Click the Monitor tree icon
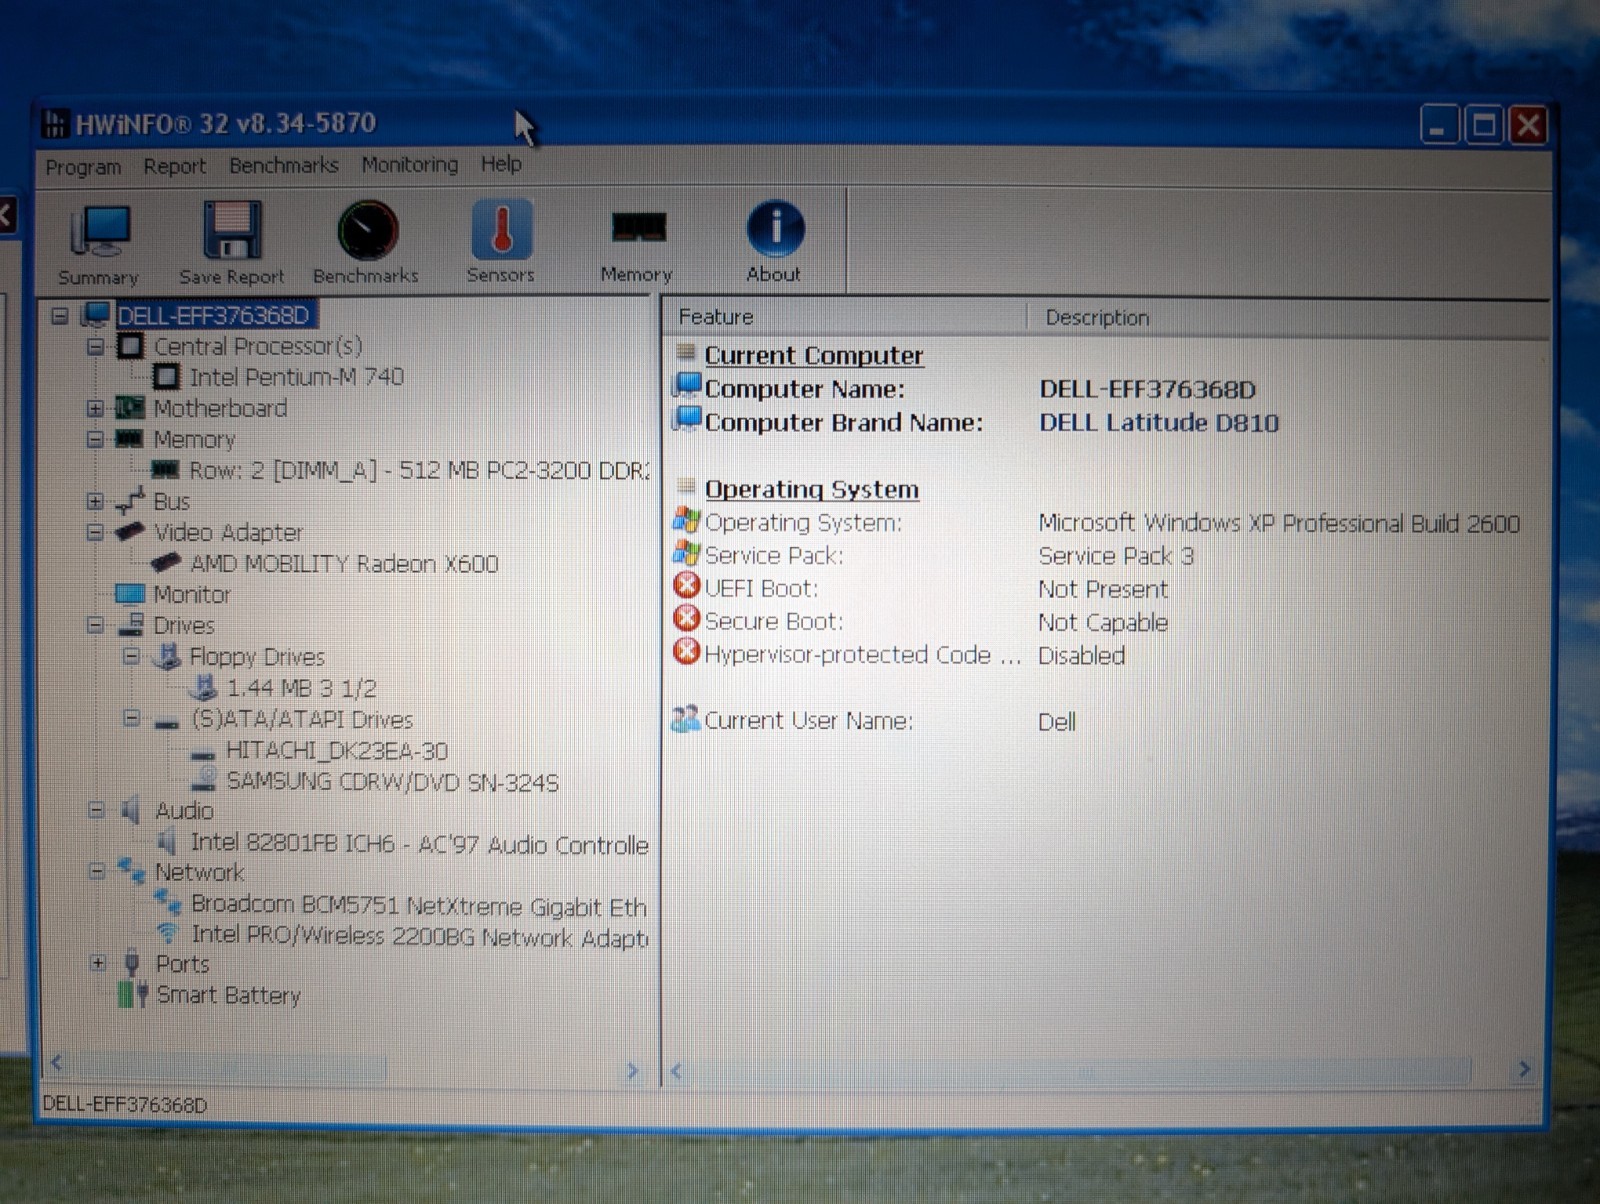Screen dimensions: 1600x1204 (130, 594)
